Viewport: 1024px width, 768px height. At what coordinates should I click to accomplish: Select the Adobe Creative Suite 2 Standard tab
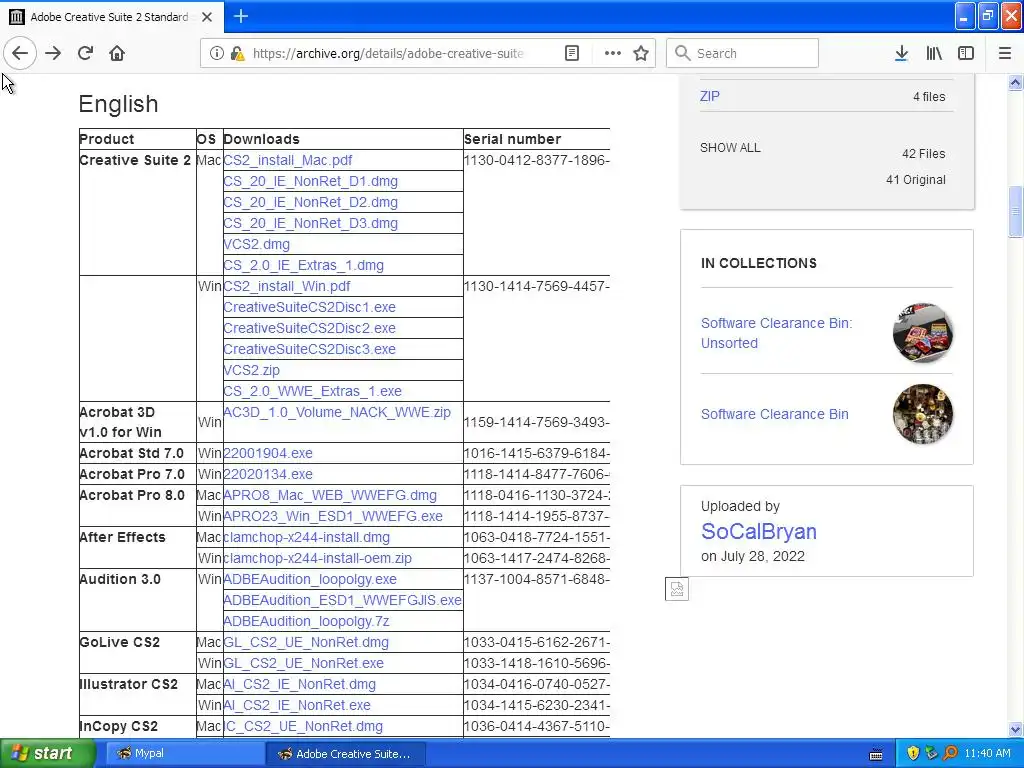112,17
